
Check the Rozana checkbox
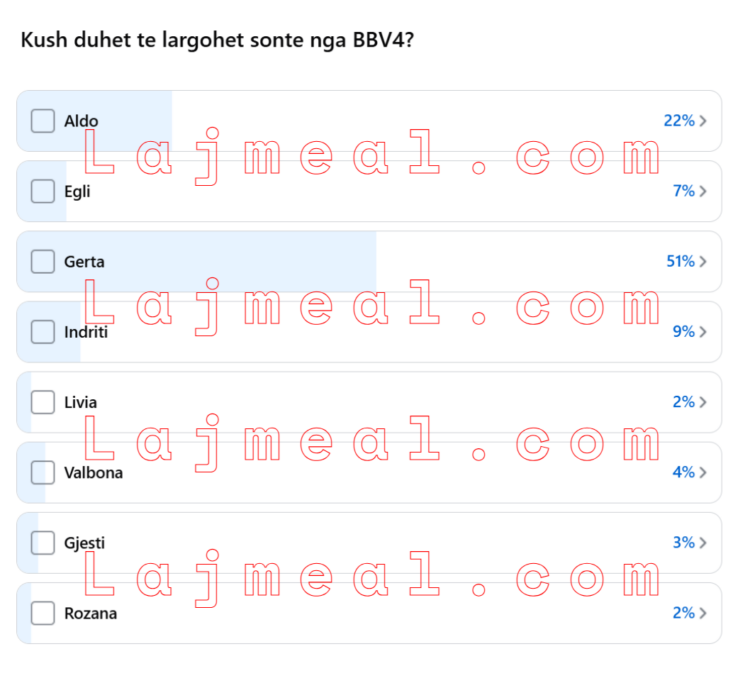coord(43,613)
